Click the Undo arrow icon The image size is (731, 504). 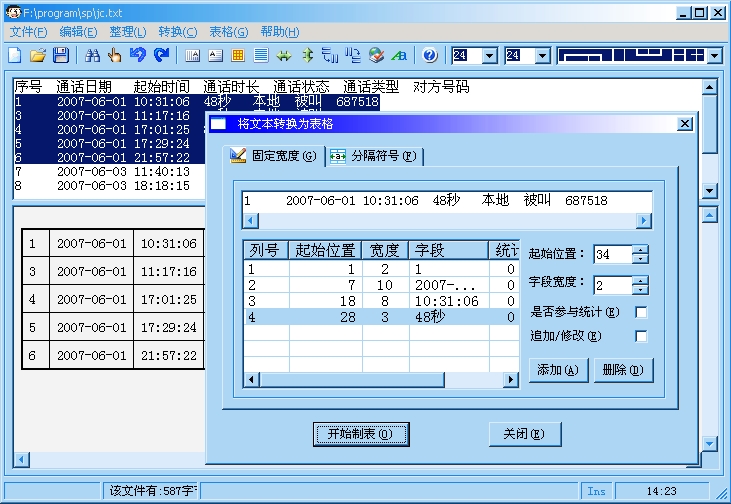click(138, 55)
